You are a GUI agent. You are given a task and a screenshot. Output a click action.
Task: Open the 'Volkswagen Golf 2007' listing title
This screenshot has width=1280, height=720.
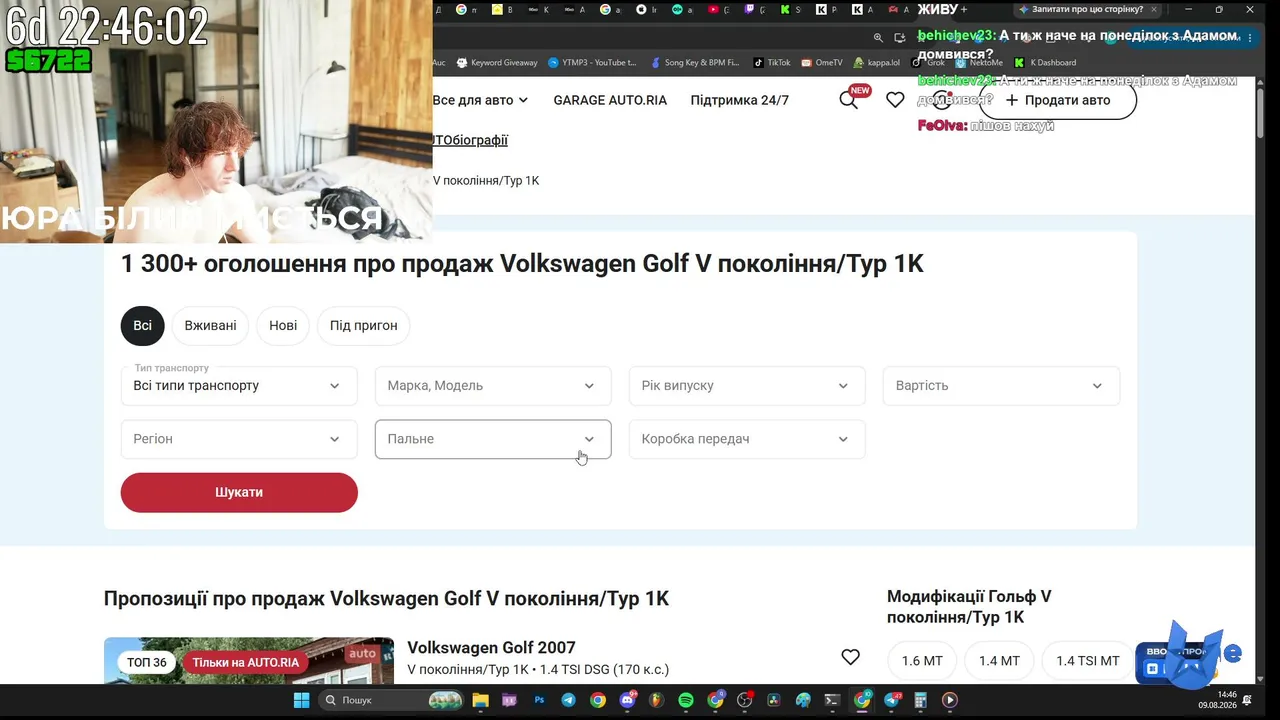coord(491,648)
